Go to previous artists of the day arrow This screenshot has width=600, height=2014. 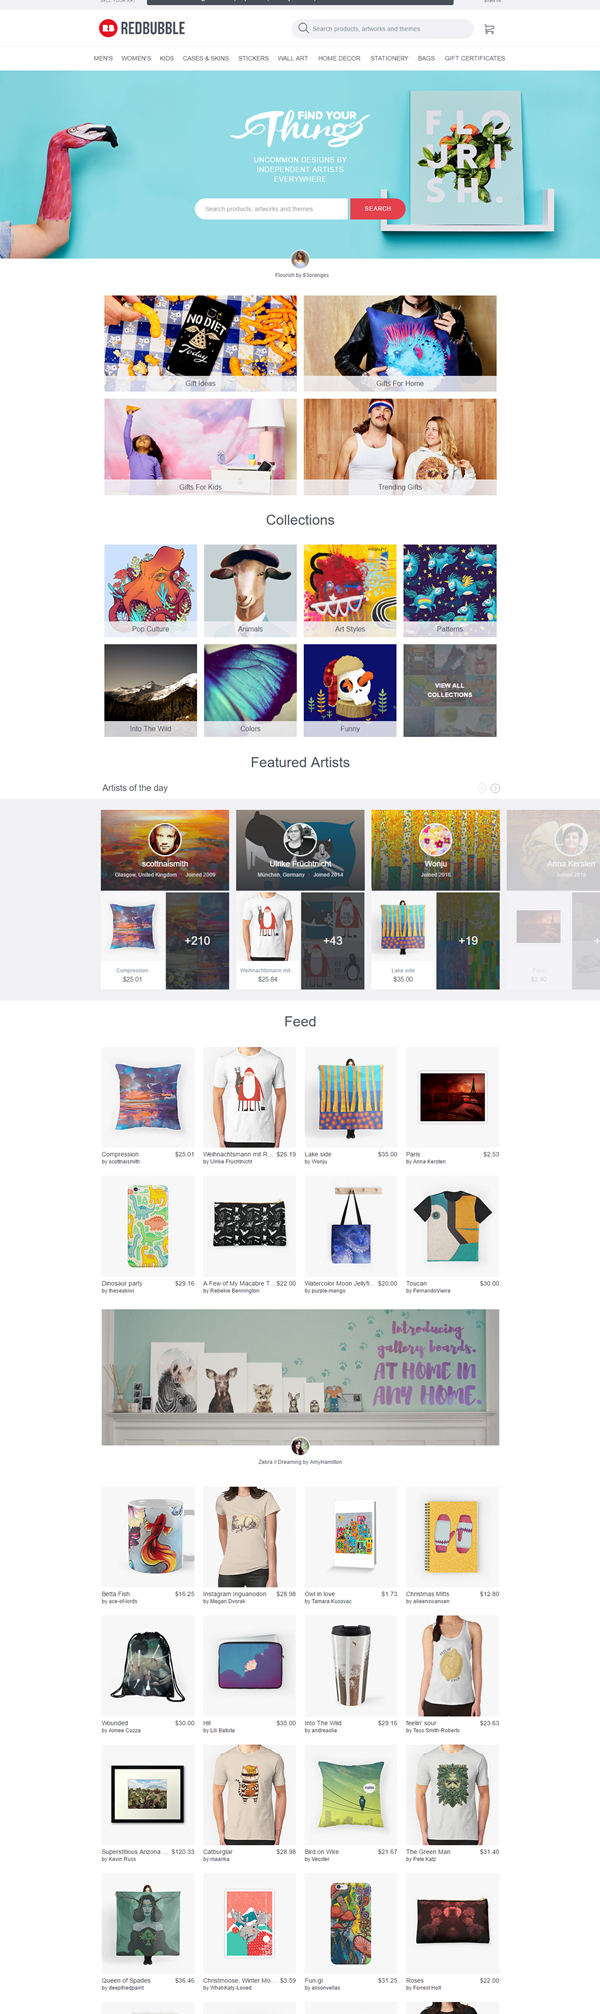(482, 788)
